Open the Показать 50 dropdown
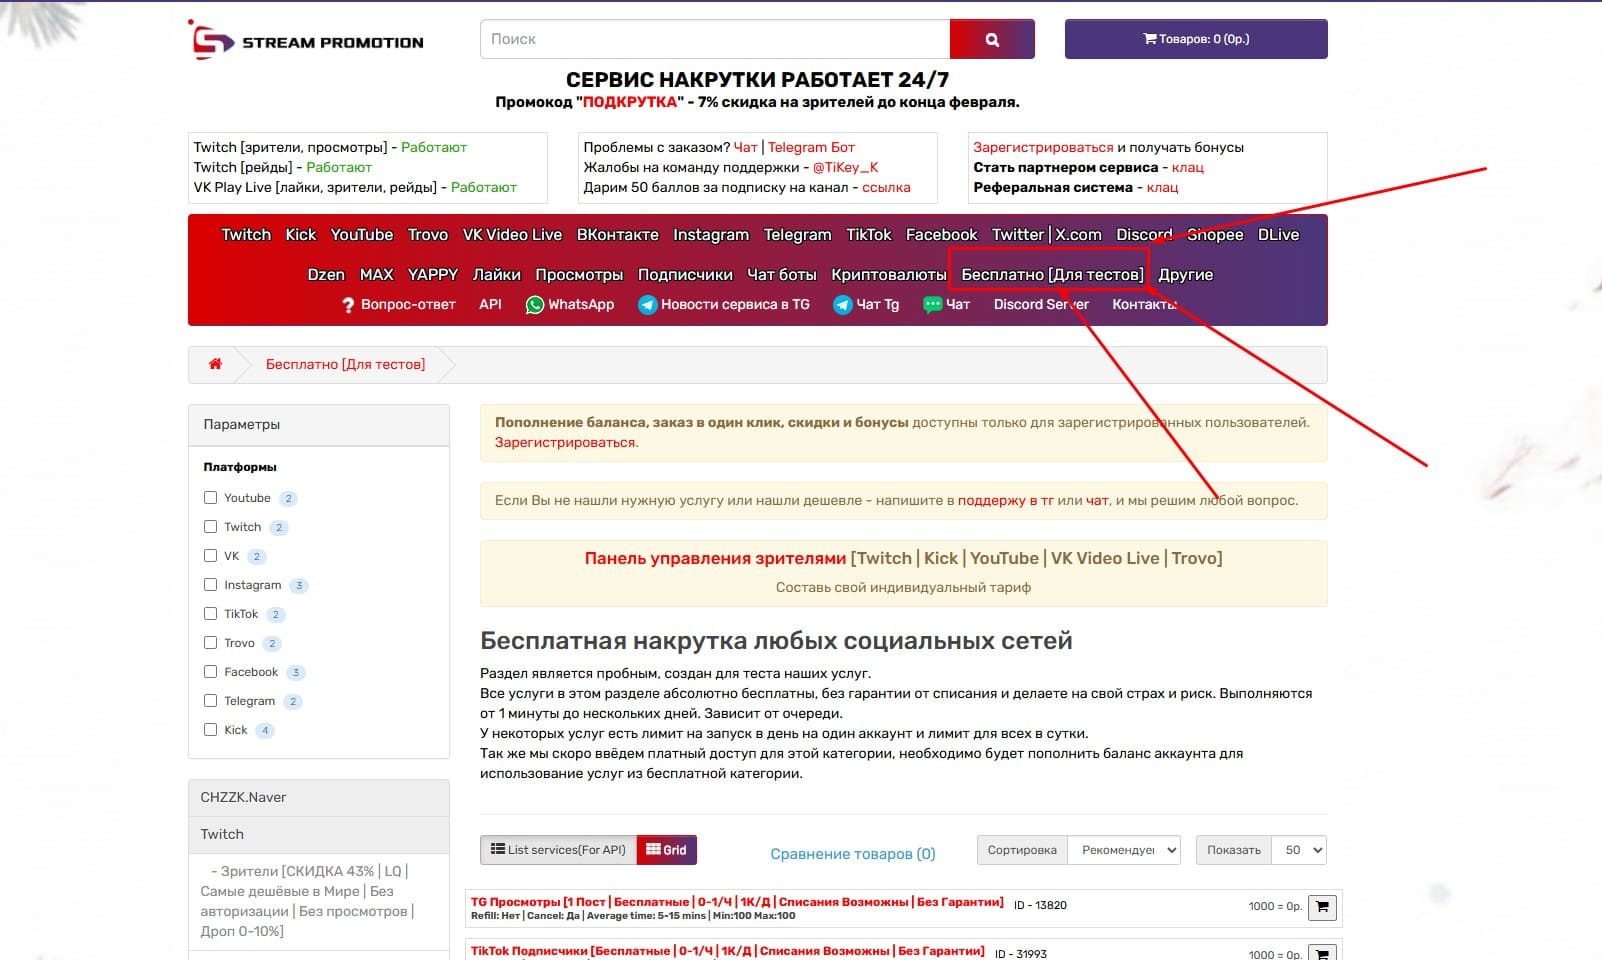The height and width of the screenshot is (960, 1602). pos(1299,850)
